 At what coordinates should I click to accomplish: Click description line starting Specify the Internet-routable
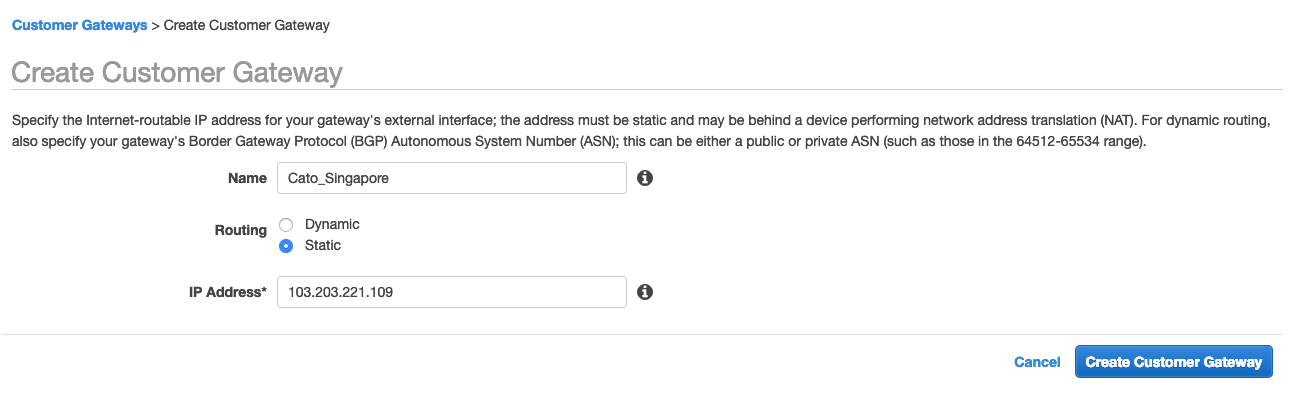(641, 120)
